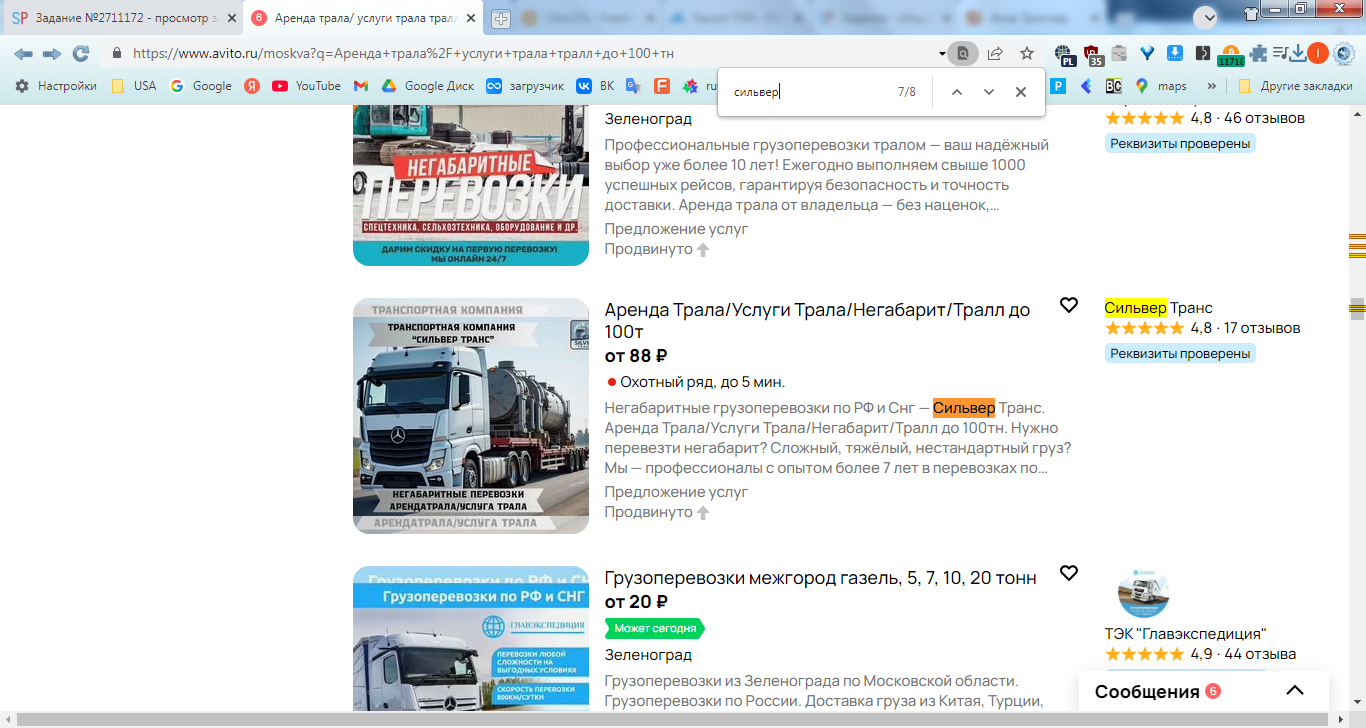Open the share page icon in address bar
The image size is (1366, 728).
(995, 54)
